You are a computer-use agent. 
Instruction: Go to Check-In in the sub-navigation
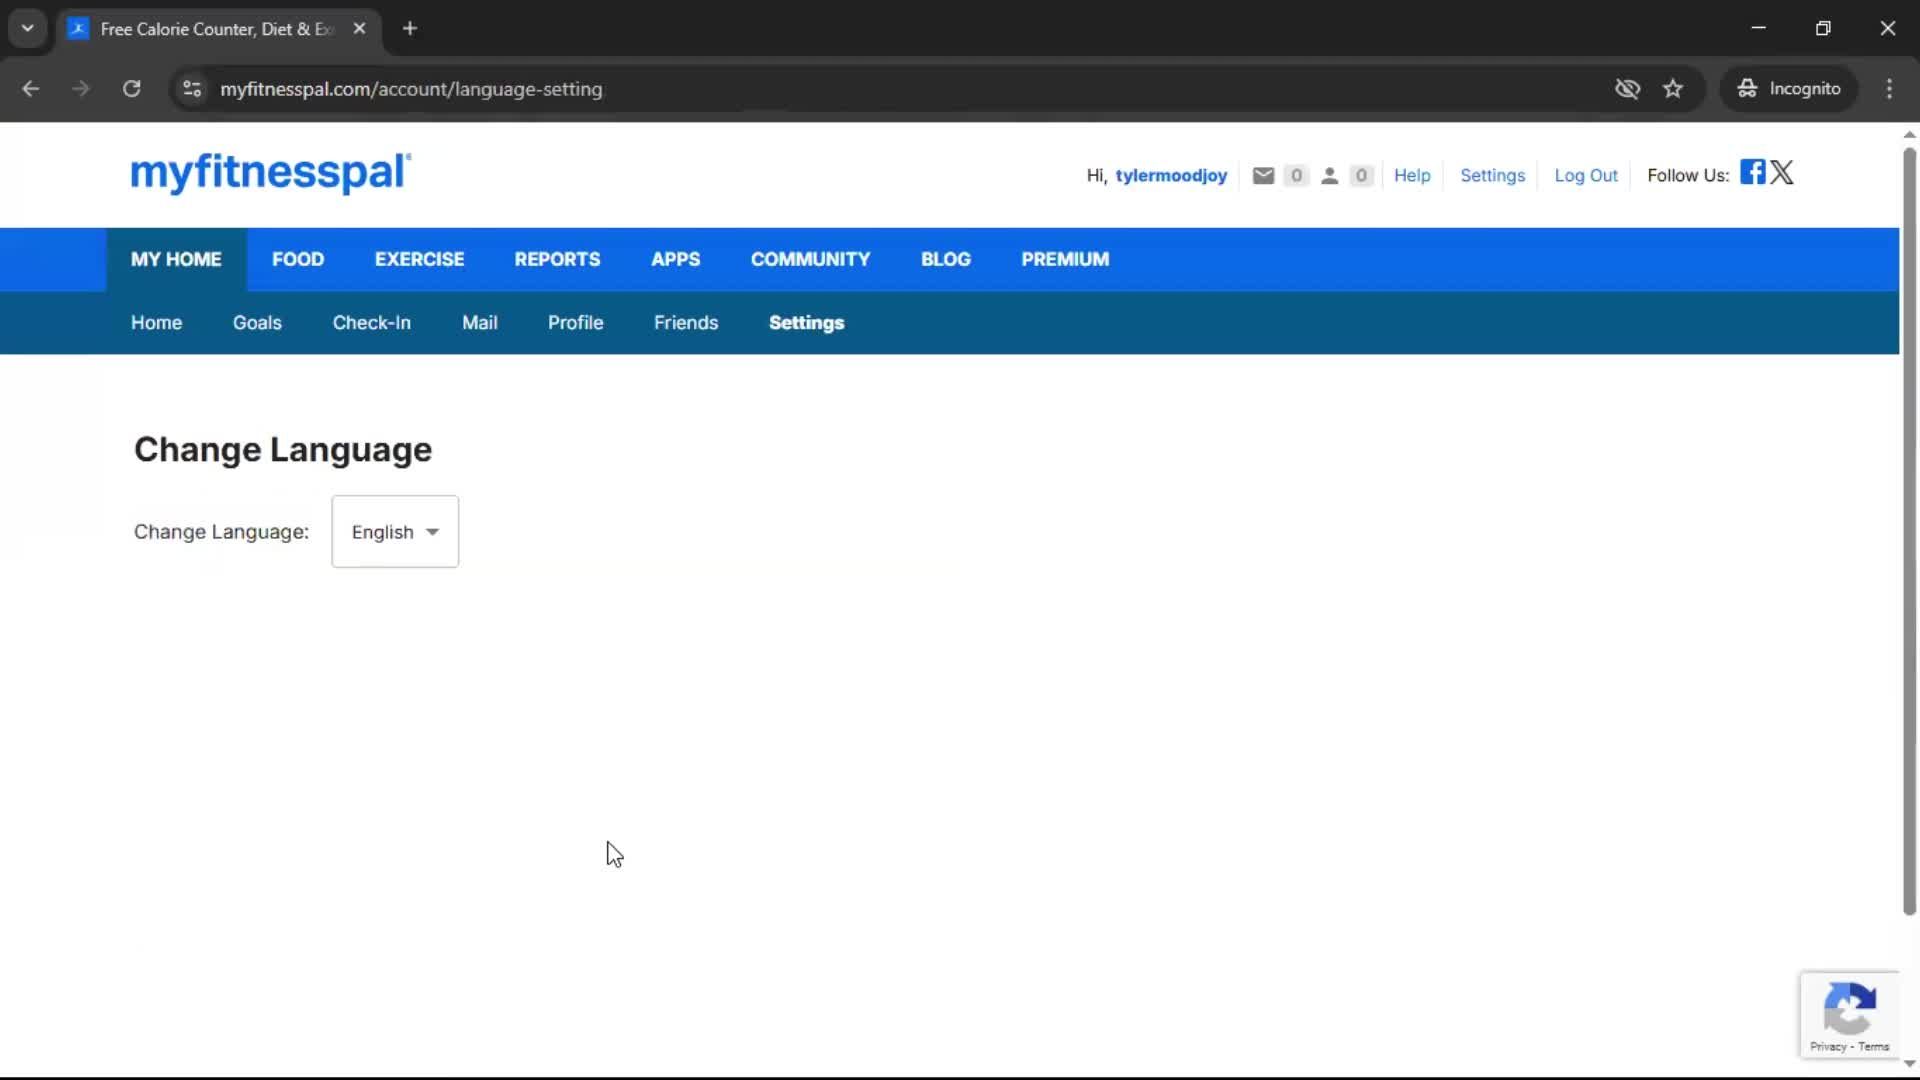pos(371,323)
